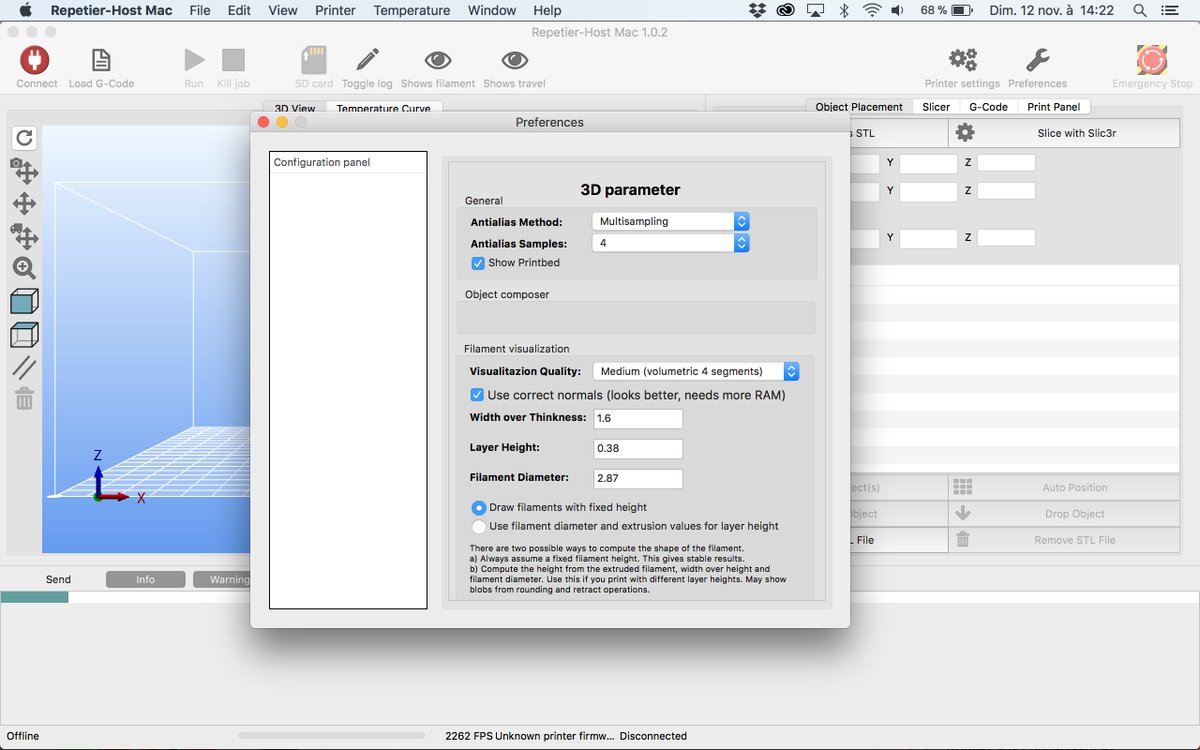
Task: Click the Shows filament eye icon
Action: pos(438,60)
